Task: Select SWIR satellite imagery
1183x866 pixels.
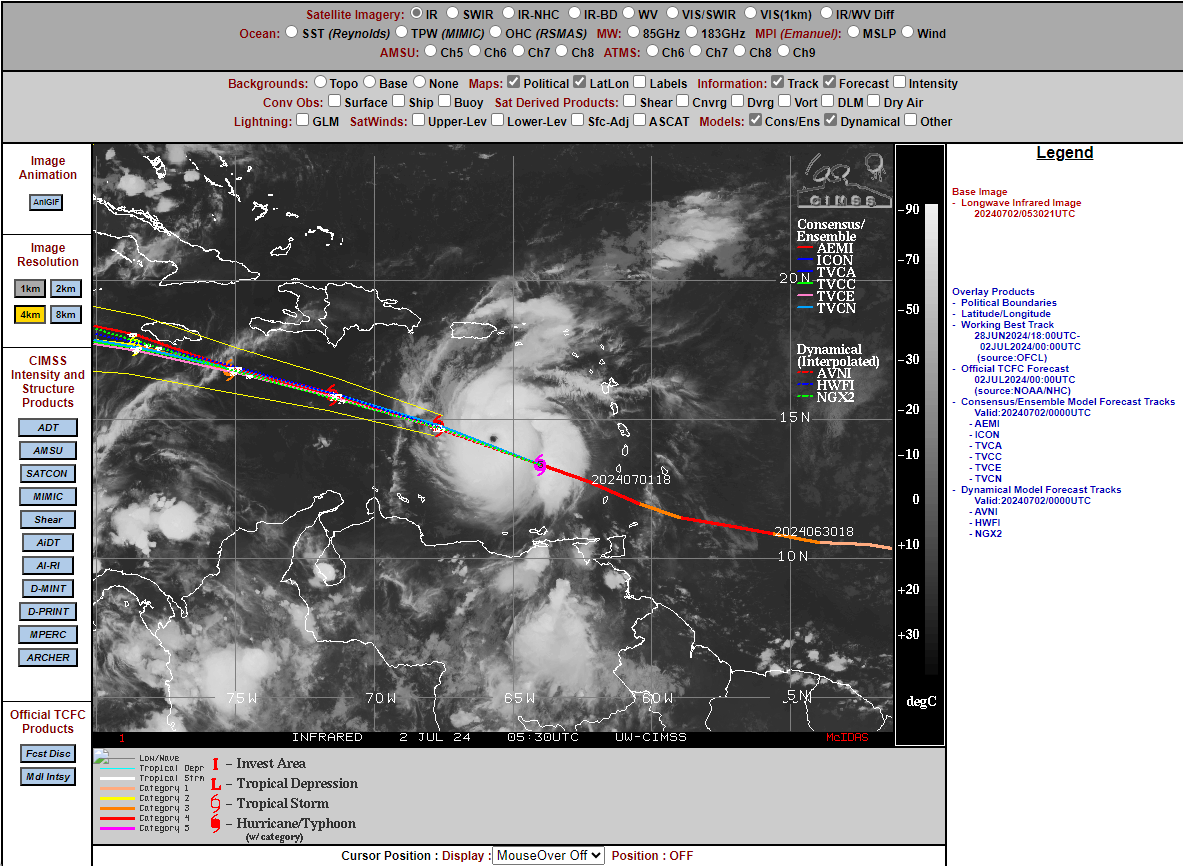Action: coord(452,13)
